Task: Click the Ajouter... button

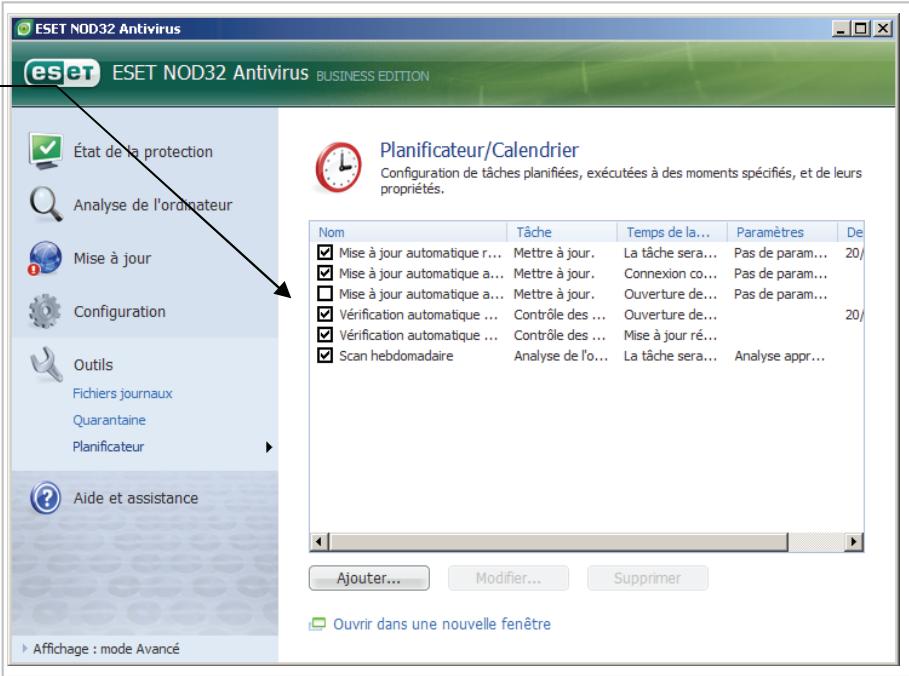Action: click(369, 578)
